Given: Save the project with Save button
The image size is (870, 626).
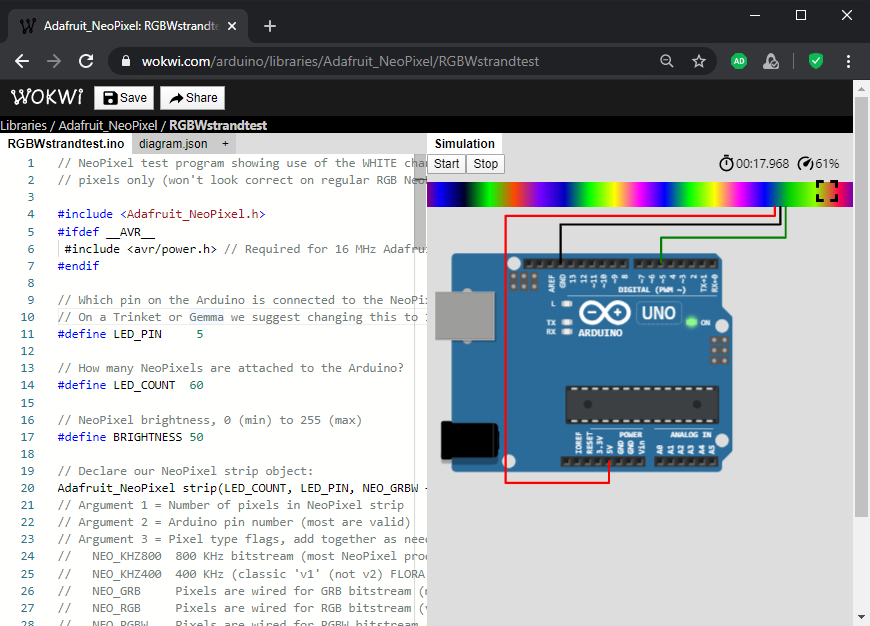Looking at the screenshot, I should [x=124, y=98].
